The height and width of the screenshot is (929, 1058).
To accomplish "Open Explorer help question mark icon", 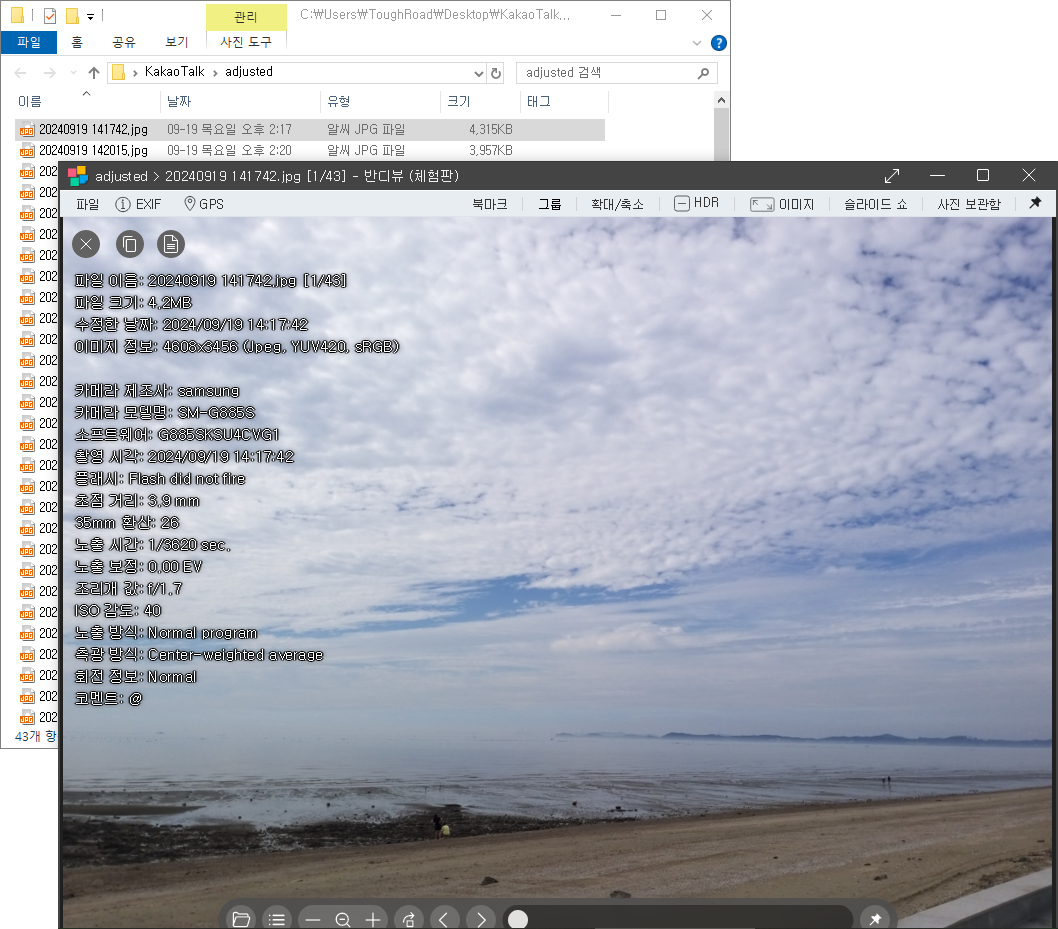I will tap(719, 43).
